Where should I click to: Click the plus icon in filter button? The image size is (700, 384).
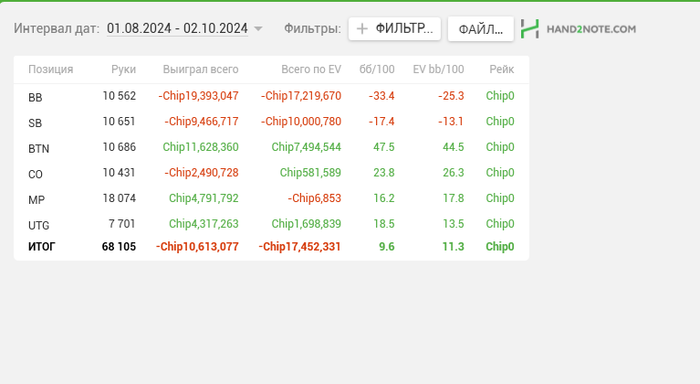(x=362, y=29)
